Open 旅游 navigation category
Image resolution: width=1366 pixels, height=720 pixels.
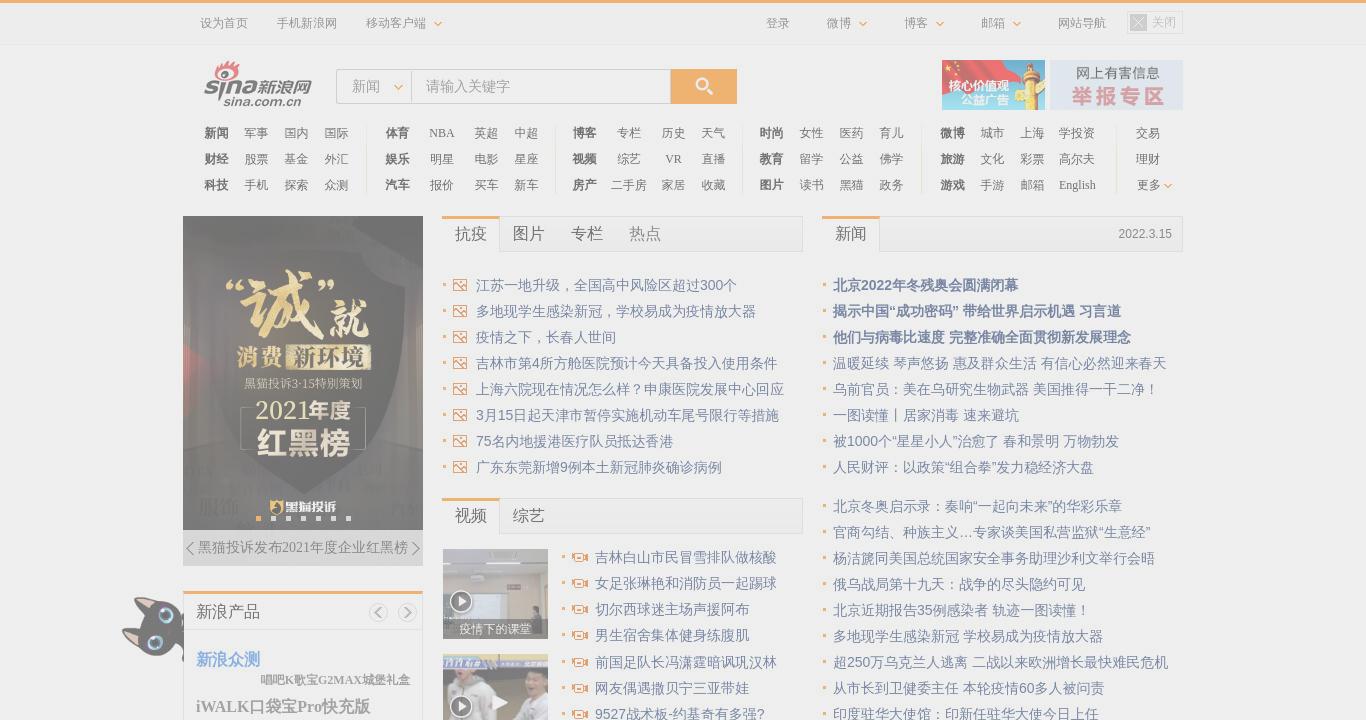click(952, 159)
